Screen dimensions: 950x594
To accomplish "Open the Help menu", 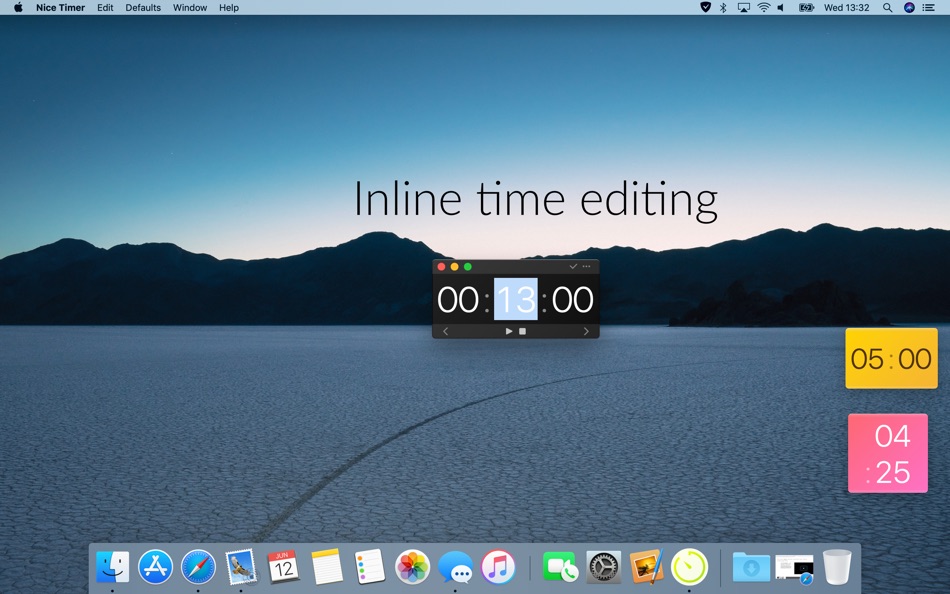I will click(x=229, y=8).
